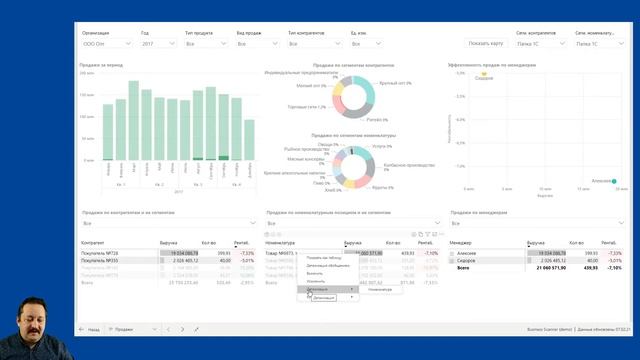Click the Номенклатура column header

280,243
